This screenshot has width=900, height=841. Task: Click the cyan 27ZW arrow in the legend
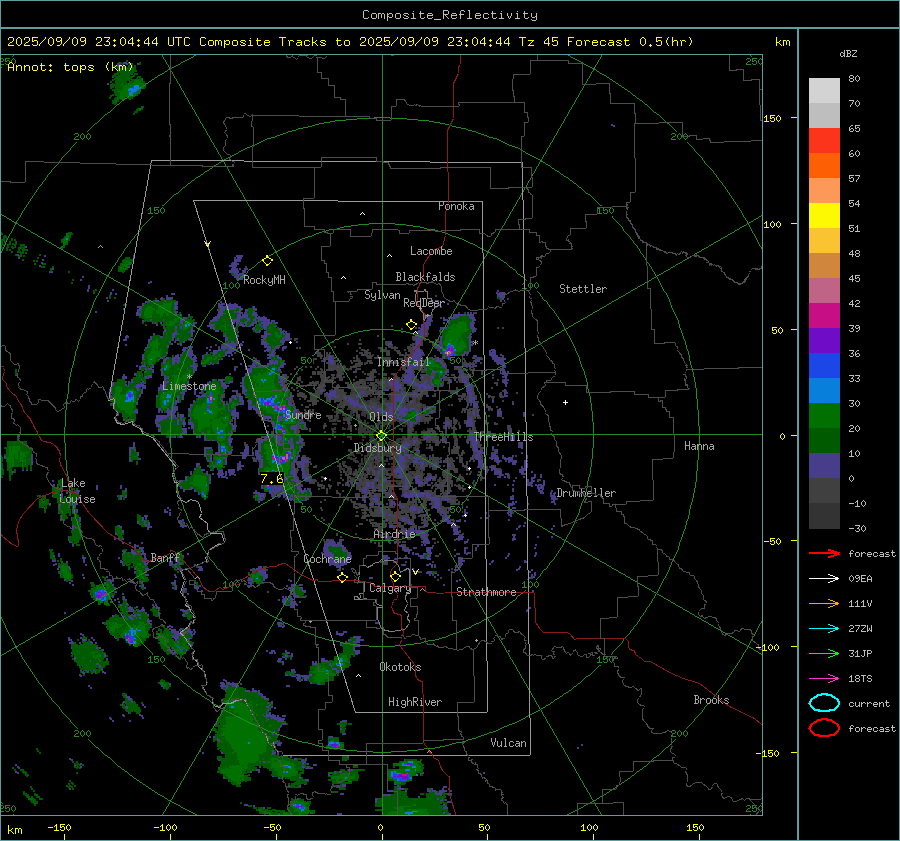824,629
